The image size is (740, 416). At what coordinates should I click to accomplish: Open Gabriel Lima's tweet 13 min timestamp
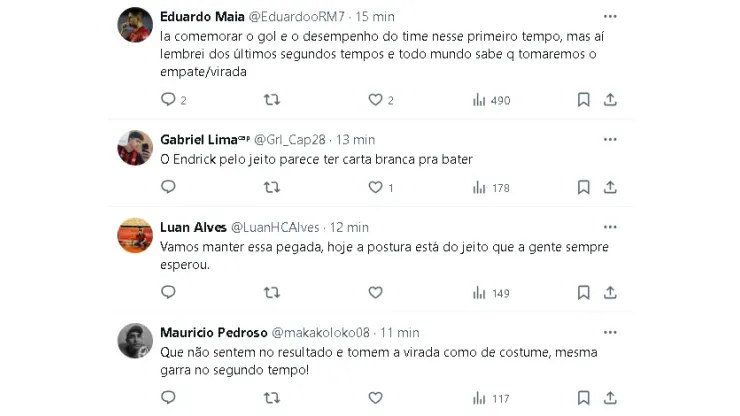click(355, 139)
